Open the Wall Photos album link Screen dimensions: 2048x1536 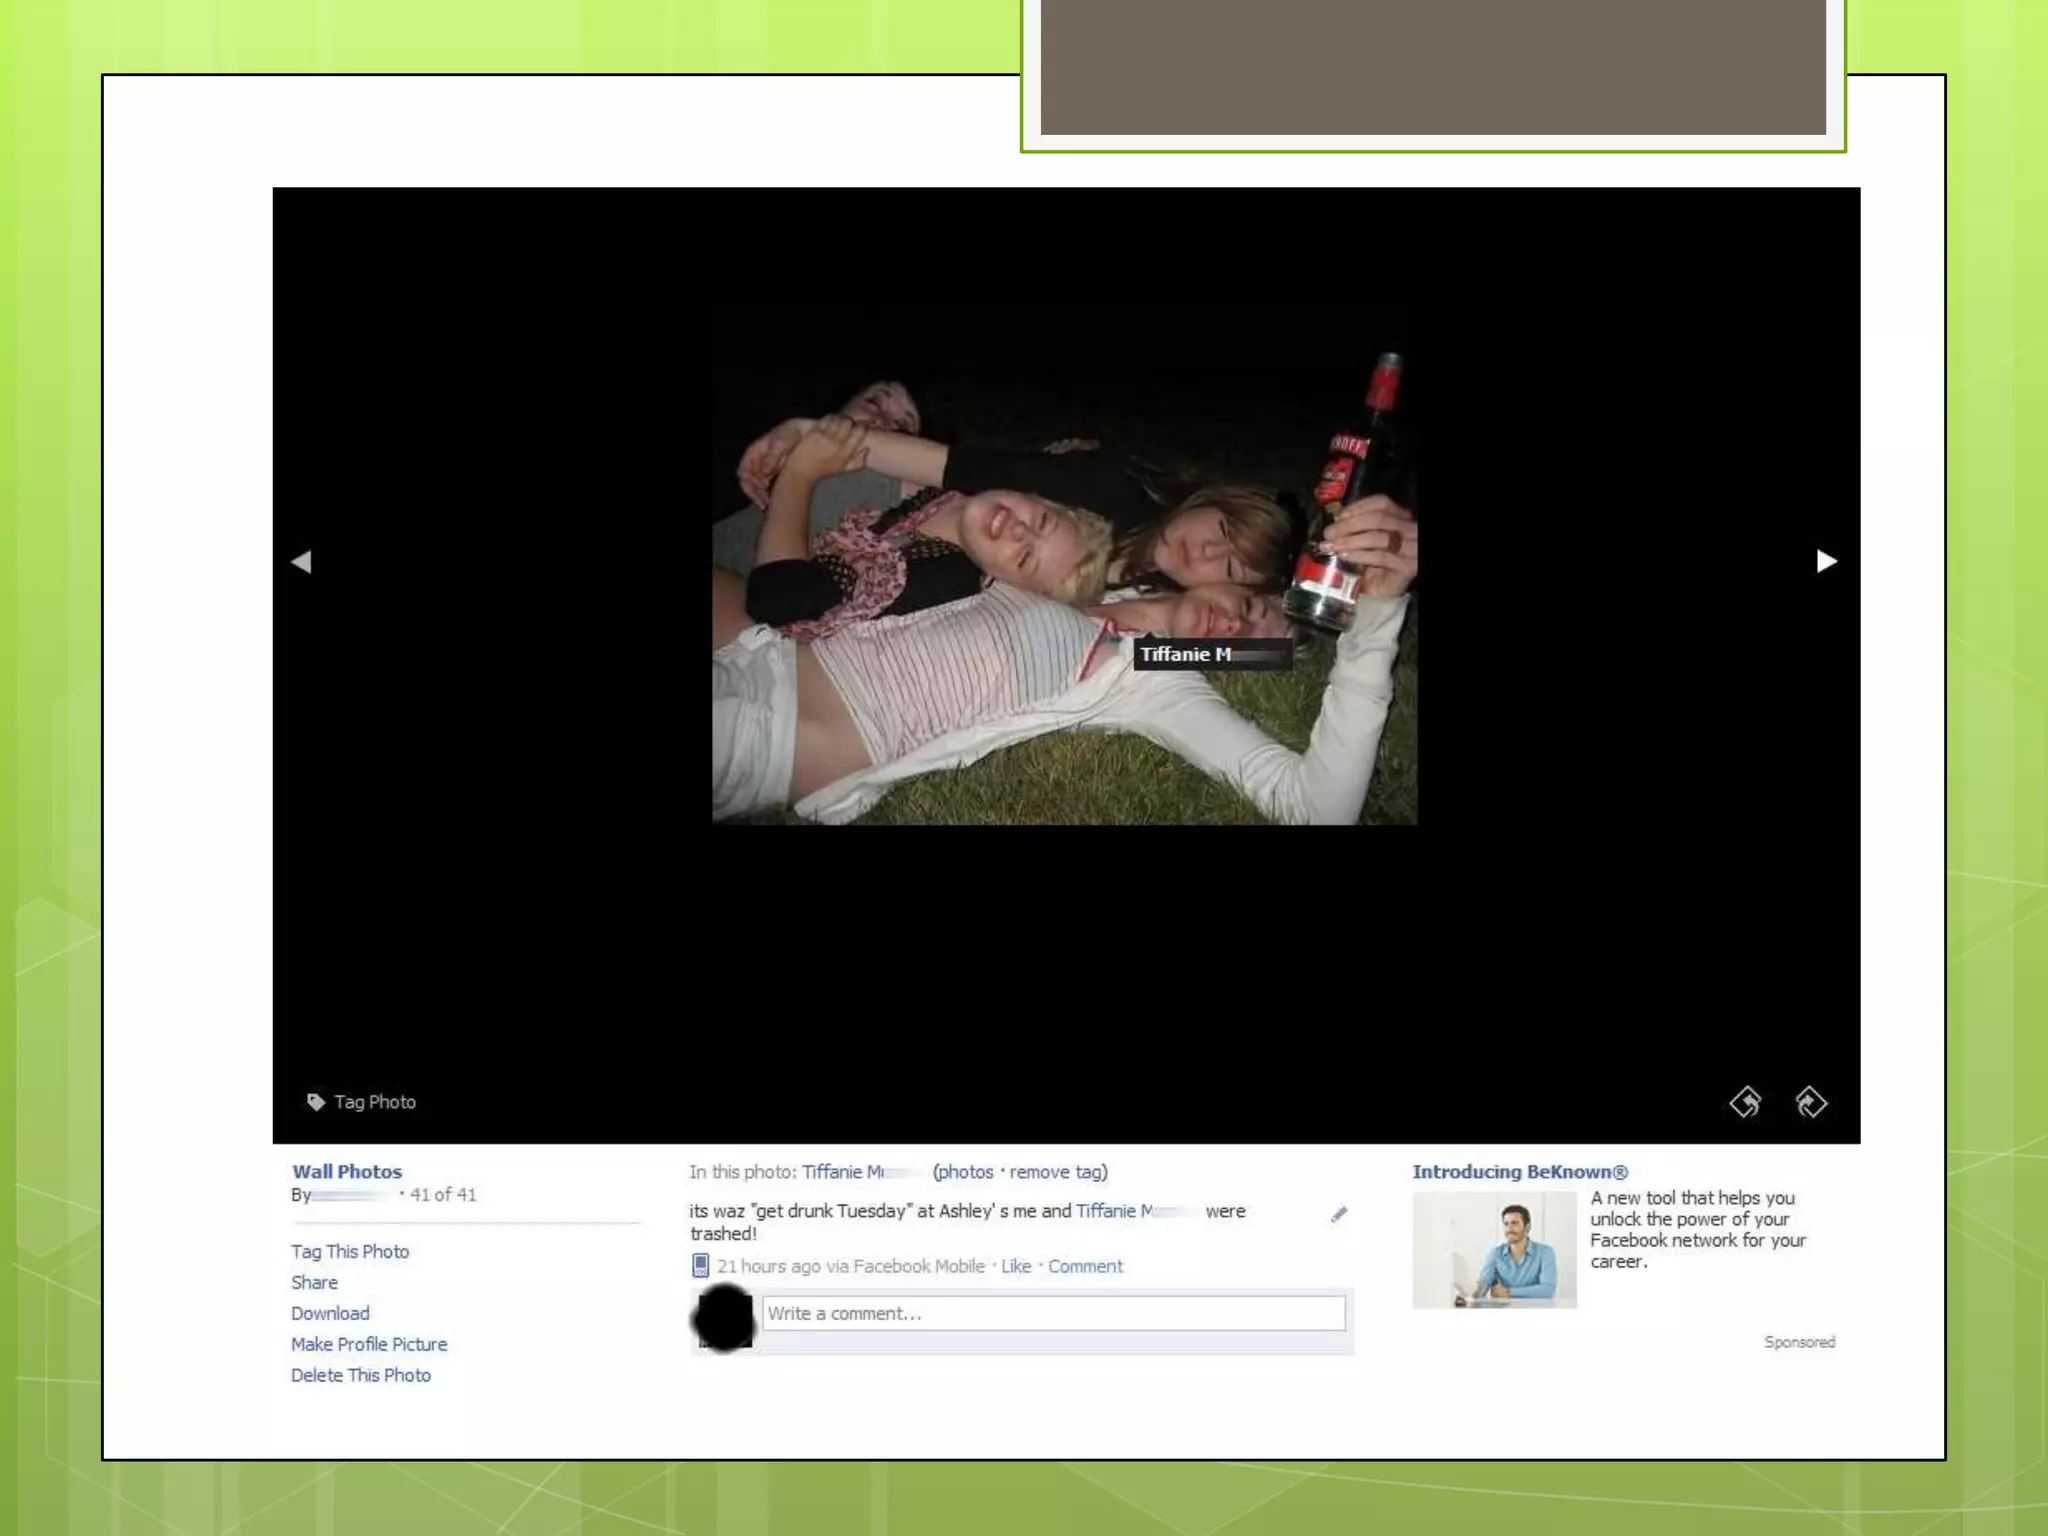pyautogui.click(x=347, y=1172)
